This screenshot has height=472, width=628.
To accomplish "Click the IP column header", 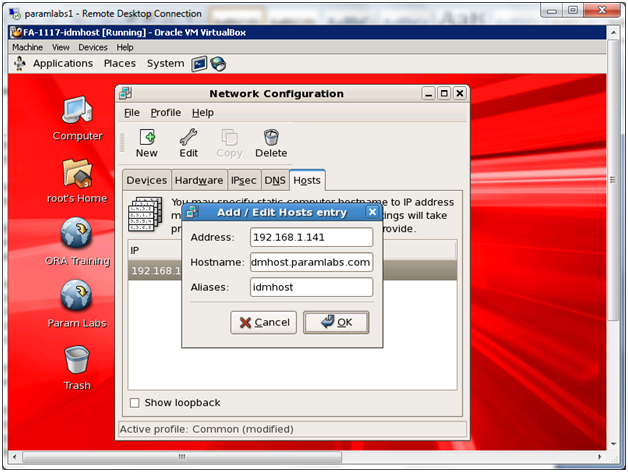I will [x=135, y=251].
